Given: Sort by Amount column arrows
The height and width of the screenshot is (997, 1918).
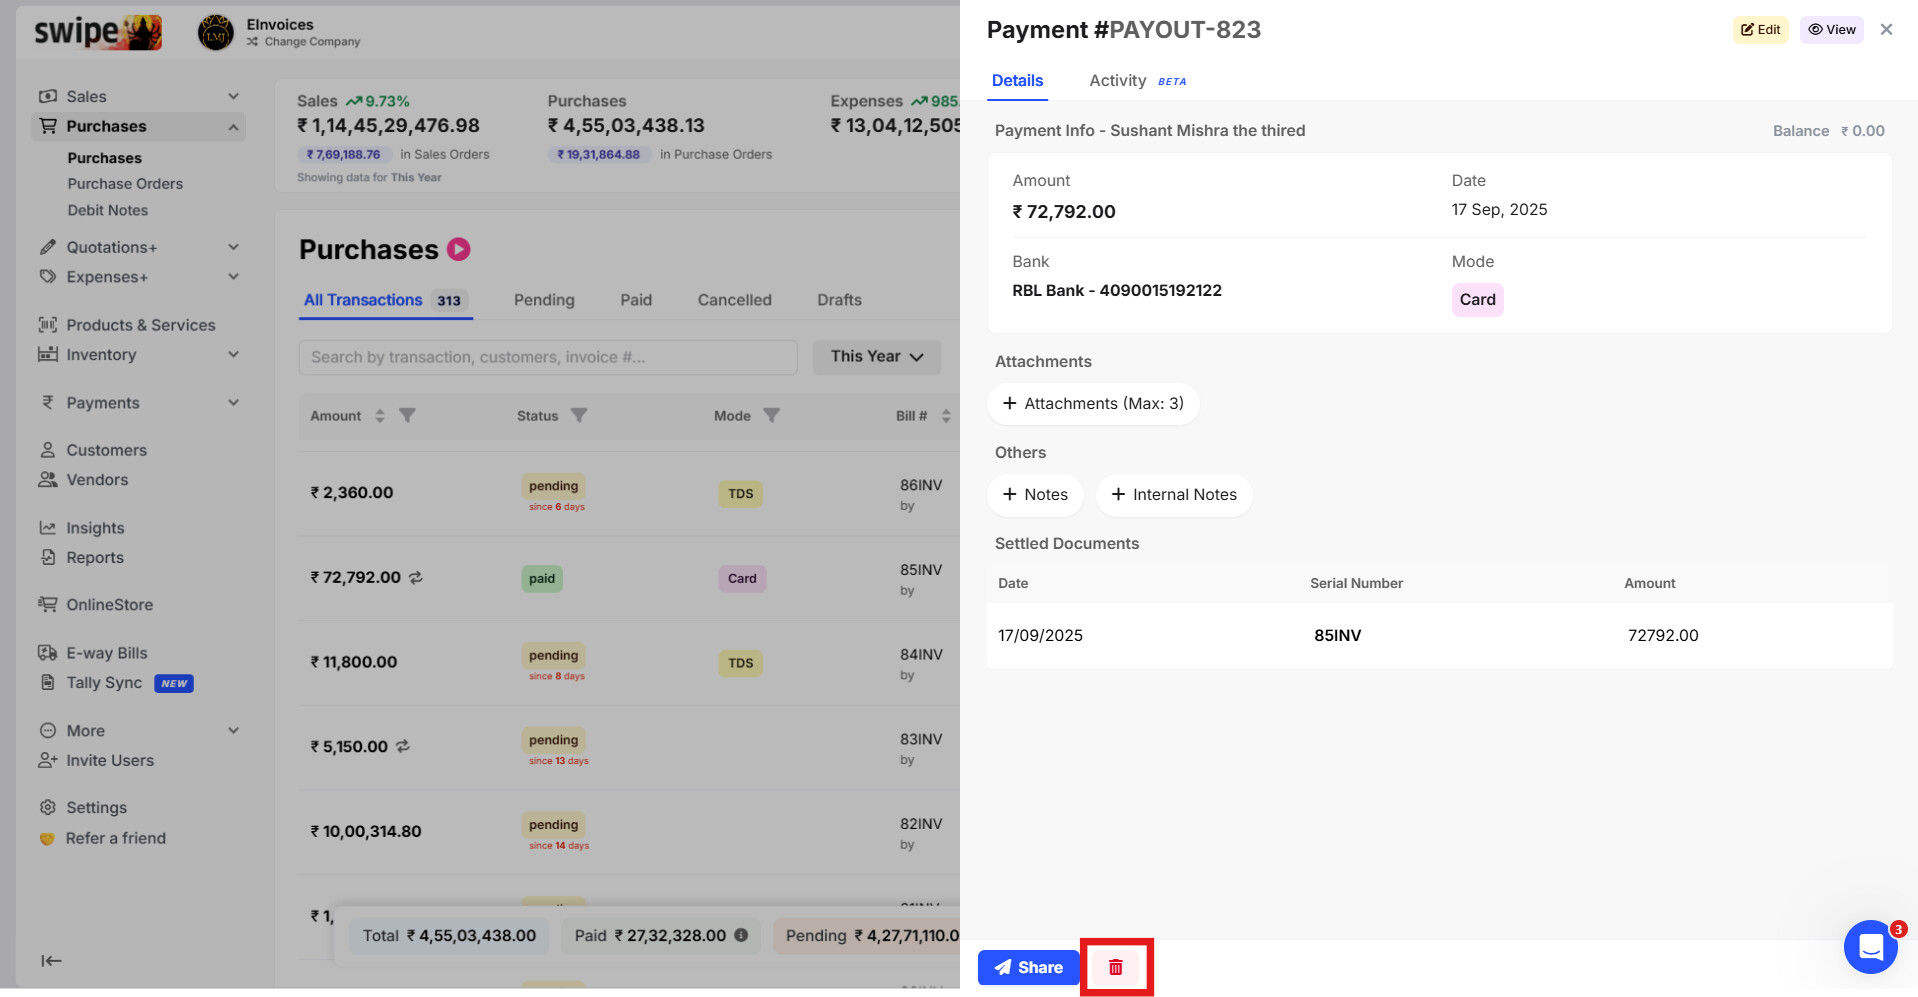Looking at the screenshot, I should pos(380,416).
